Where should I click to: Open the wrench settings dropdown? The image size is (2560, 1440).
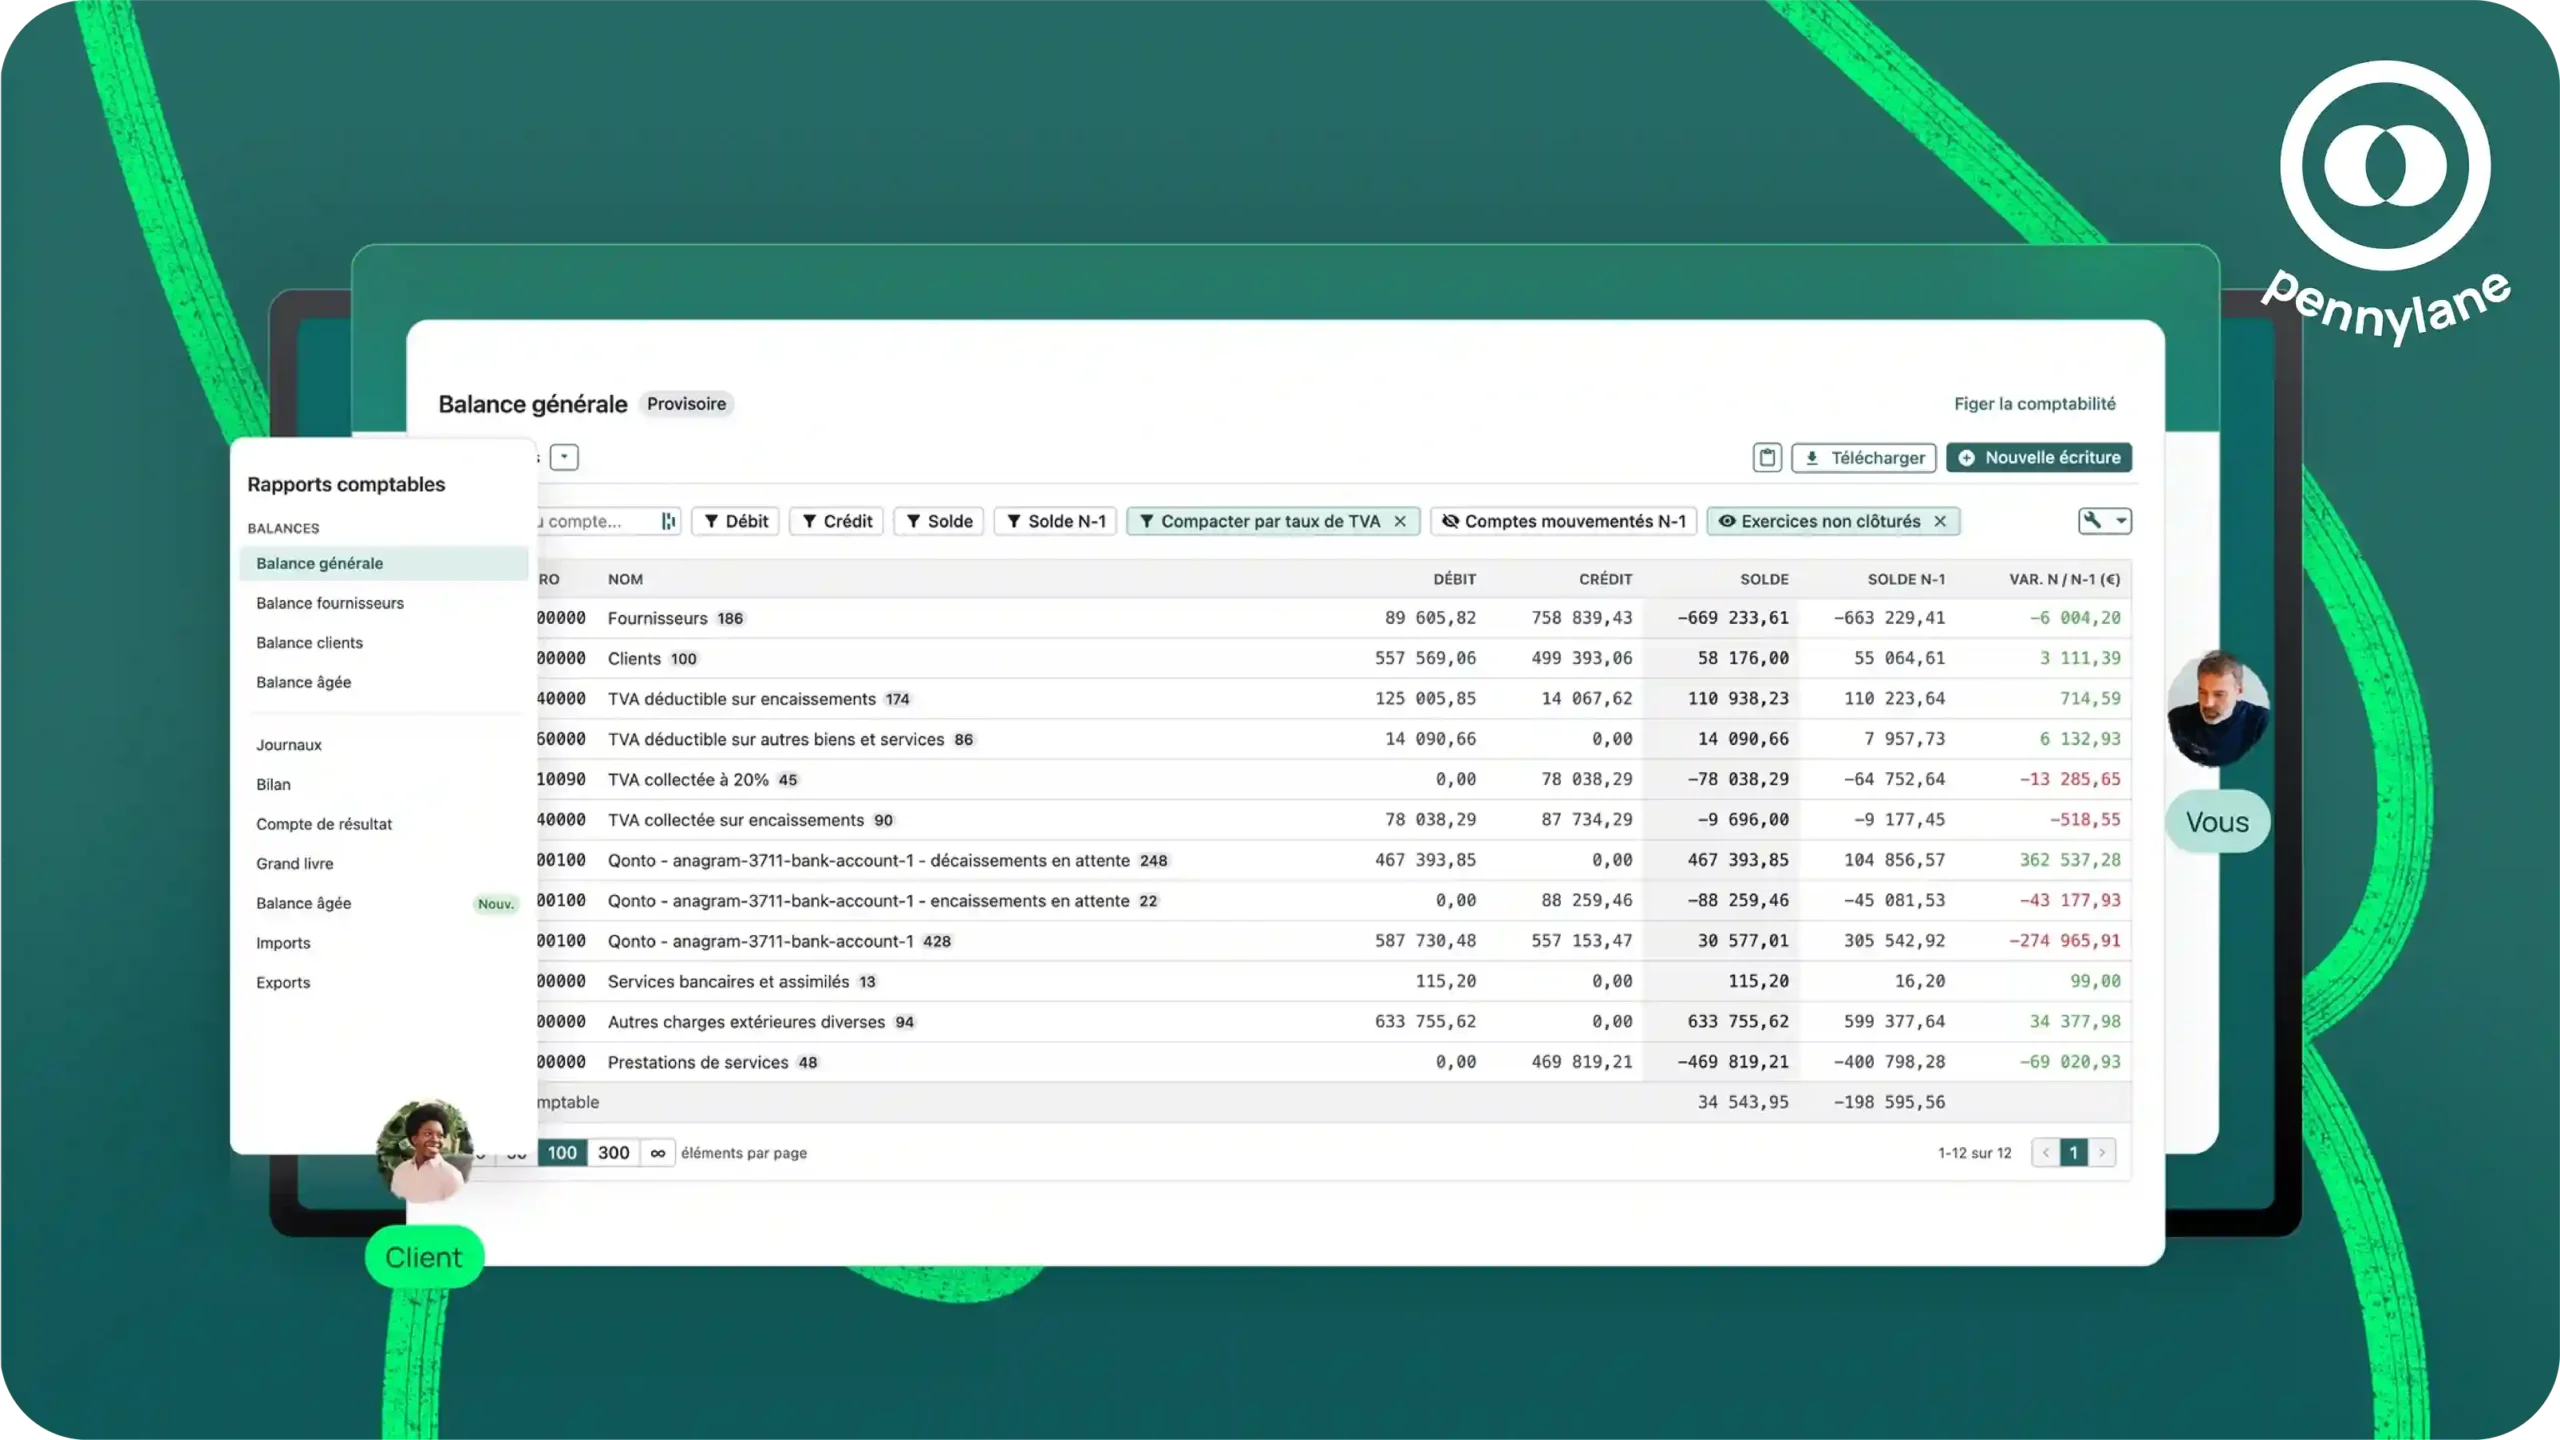2104,521
